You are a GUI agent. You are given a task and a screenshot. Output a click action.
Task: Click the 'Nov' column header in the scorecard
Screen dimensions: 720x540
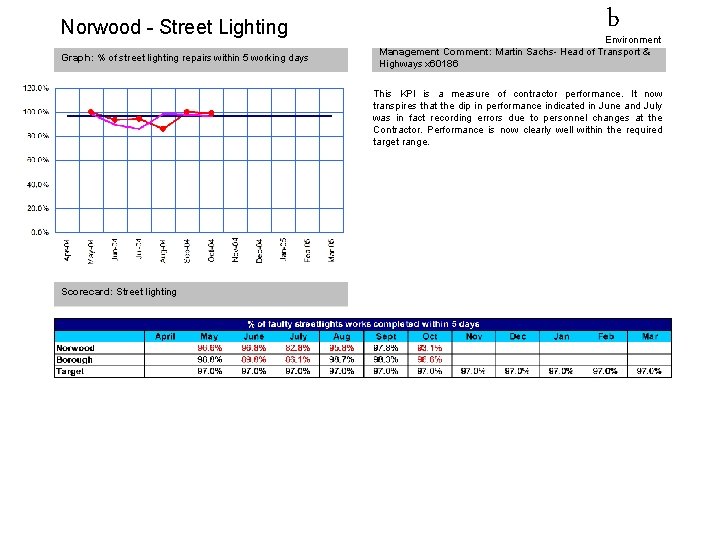coord(474,337)
